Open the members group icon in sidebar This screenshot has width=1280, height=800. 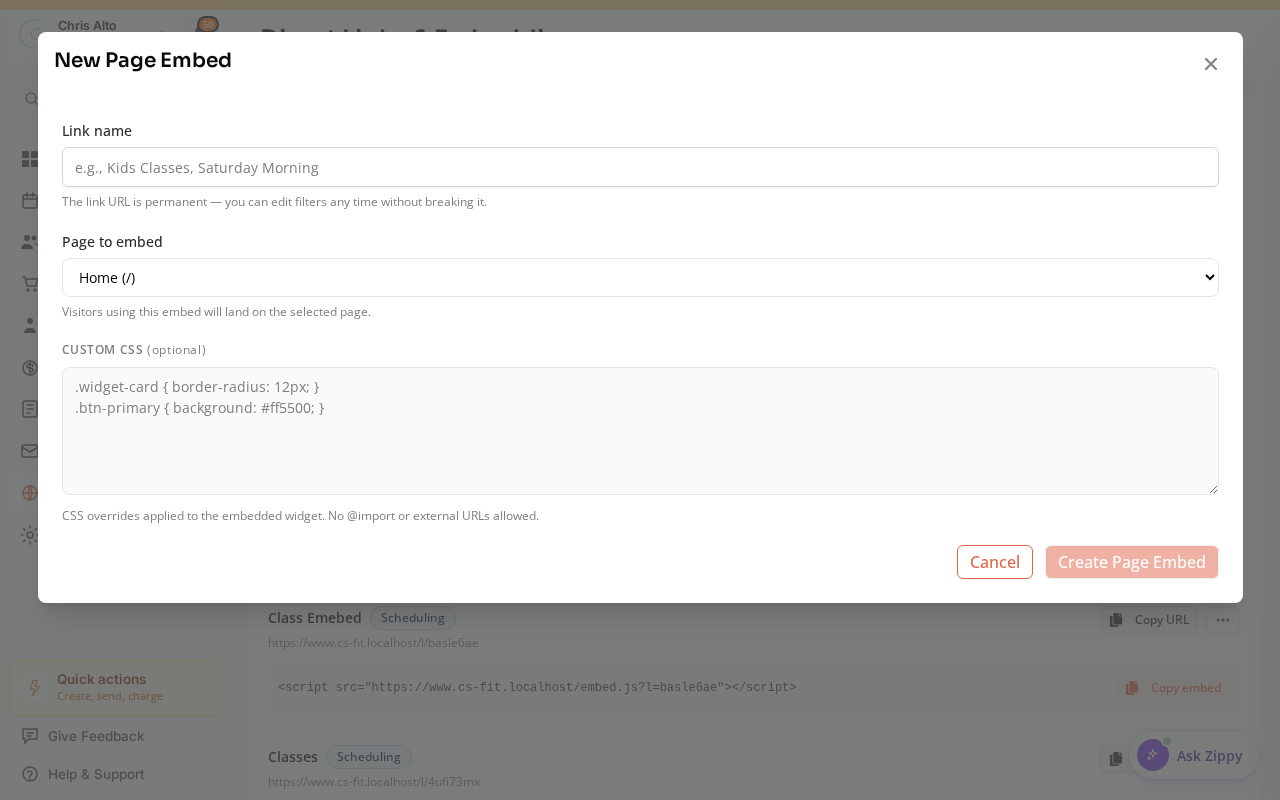coord(30,242)
